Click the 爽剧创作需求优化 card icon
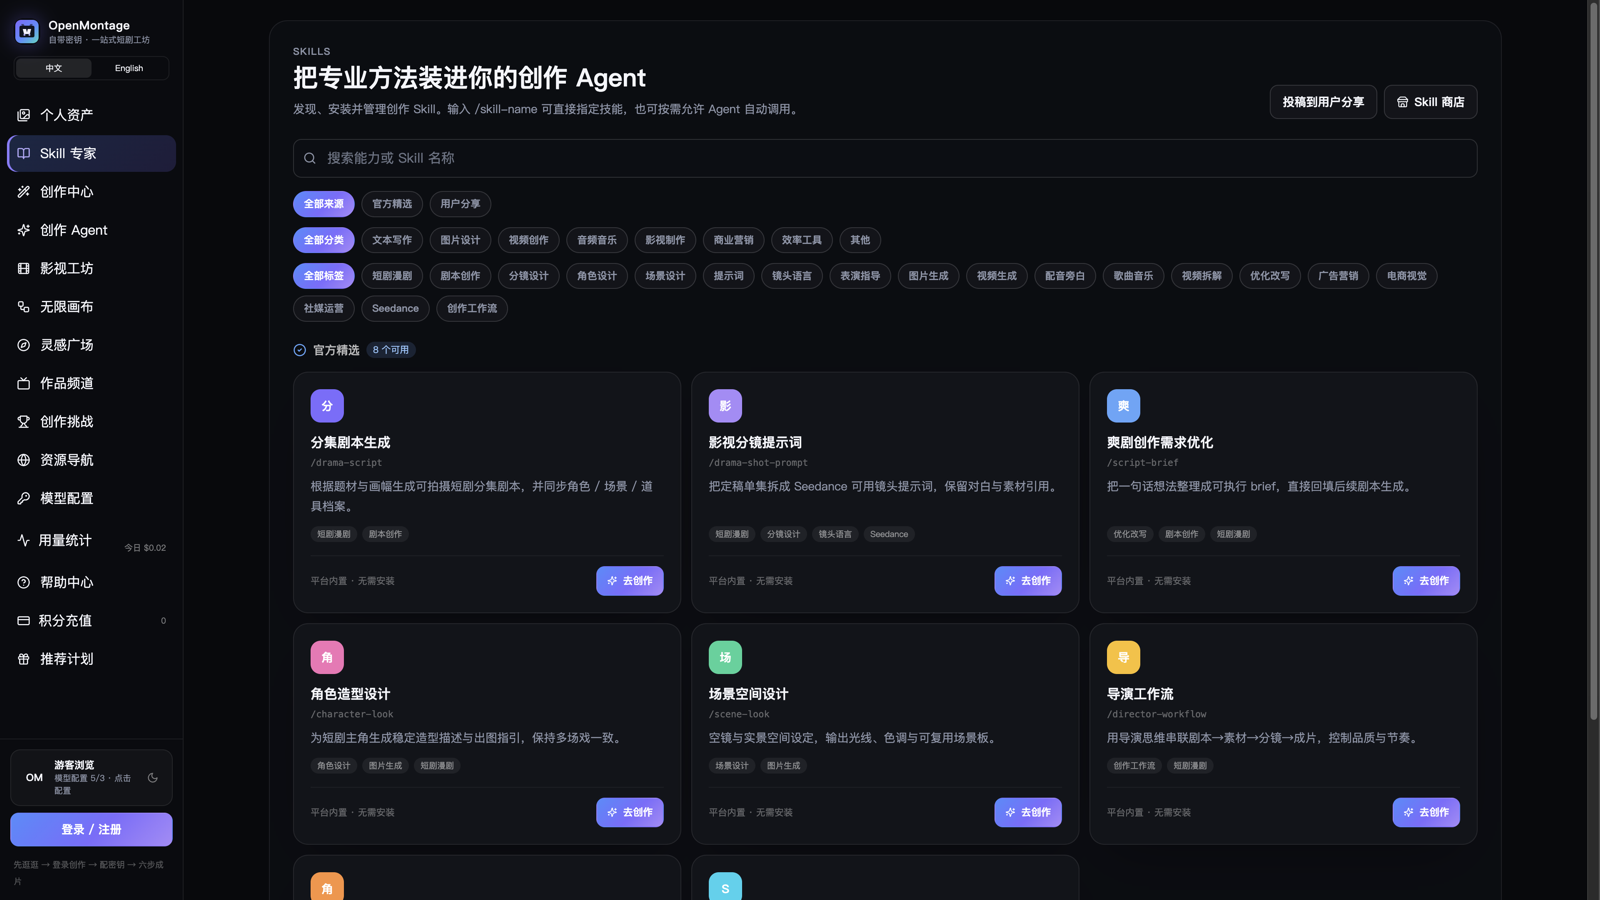The width and height of the screenshot is (1600, 900). point(1123,406)
